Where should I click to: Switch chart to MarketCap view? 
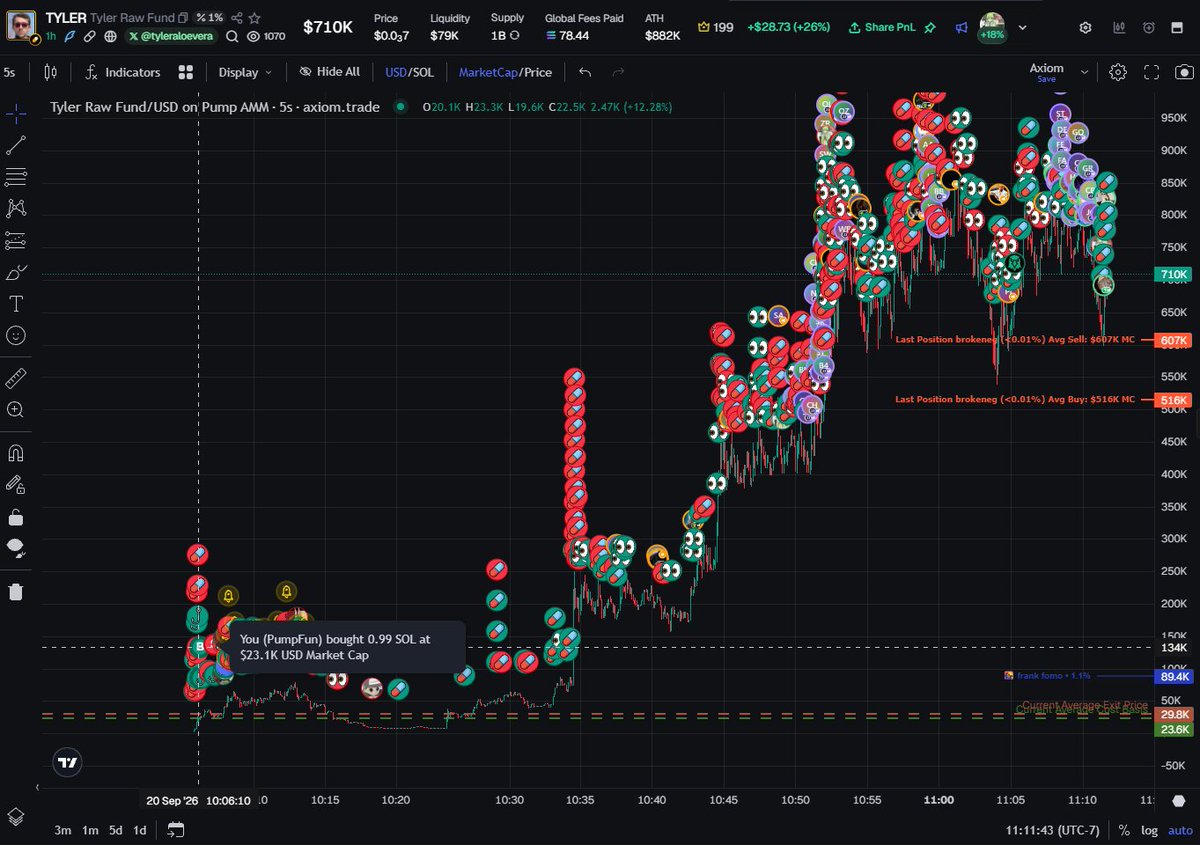point(488,72)
